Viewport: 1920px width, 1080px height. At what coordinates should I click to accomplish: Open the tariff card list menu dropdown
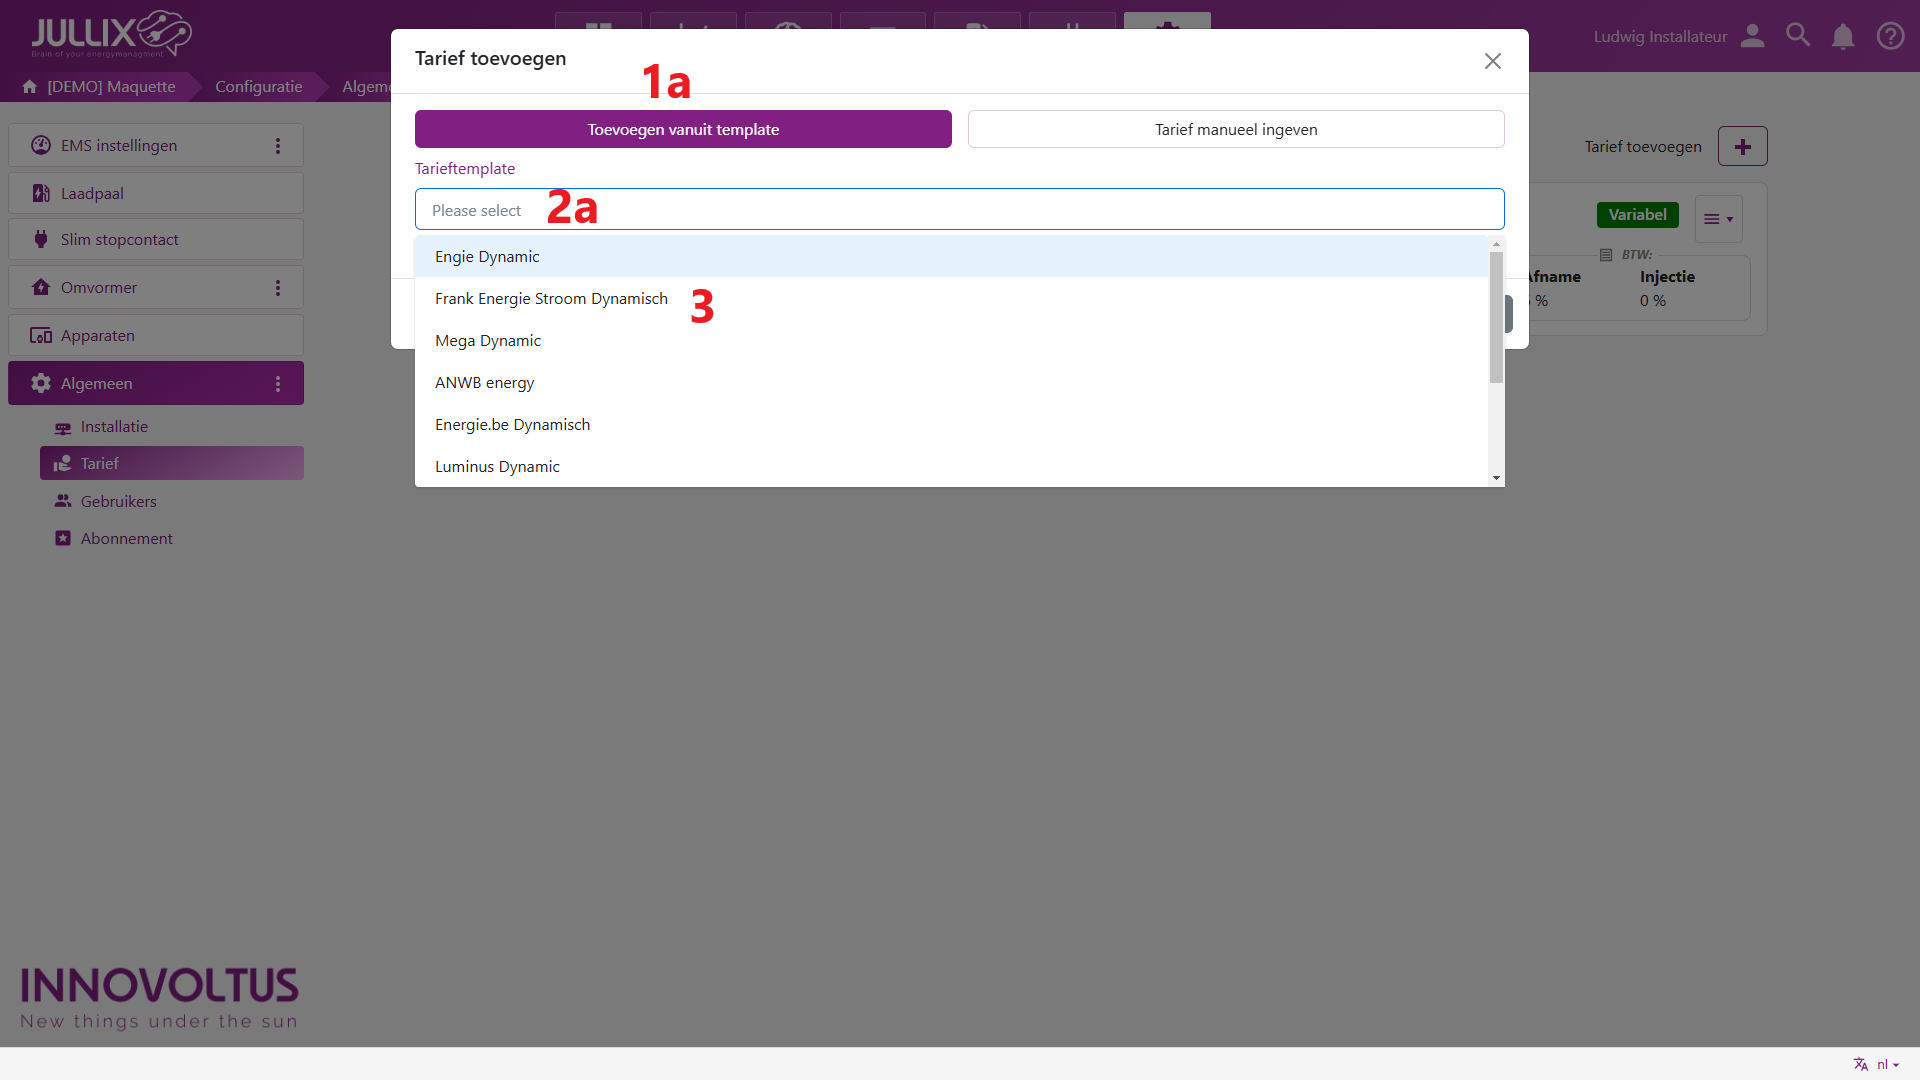click(1718, 220)
